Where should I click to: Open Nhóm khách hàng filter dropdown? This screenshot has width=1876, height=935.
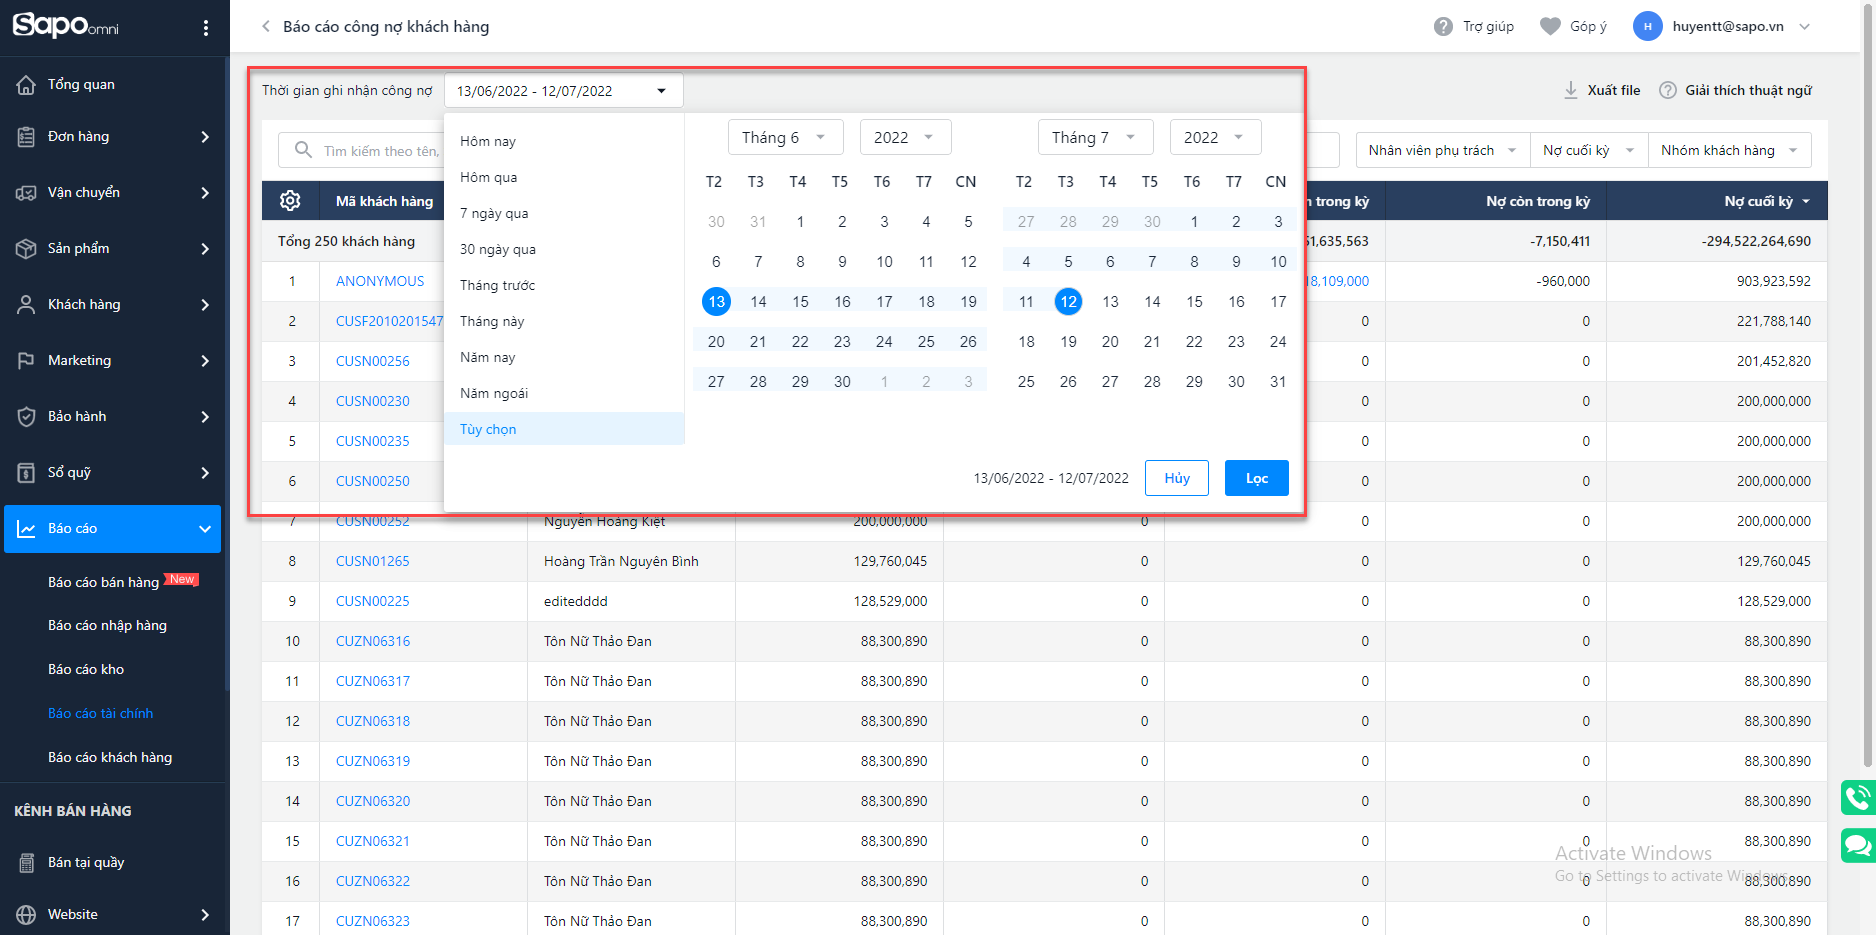pos(1730,151)
